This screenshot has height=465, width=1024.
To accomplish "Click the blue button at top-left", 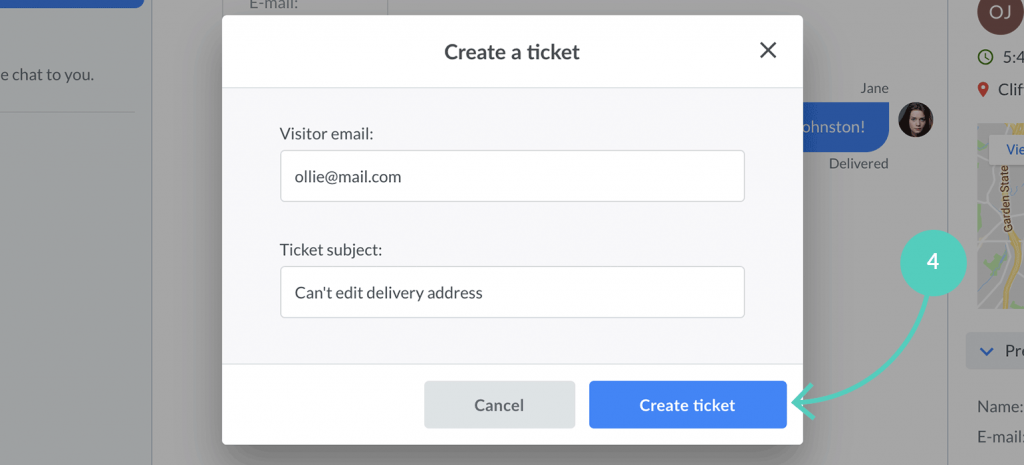I will pos(72,3).
